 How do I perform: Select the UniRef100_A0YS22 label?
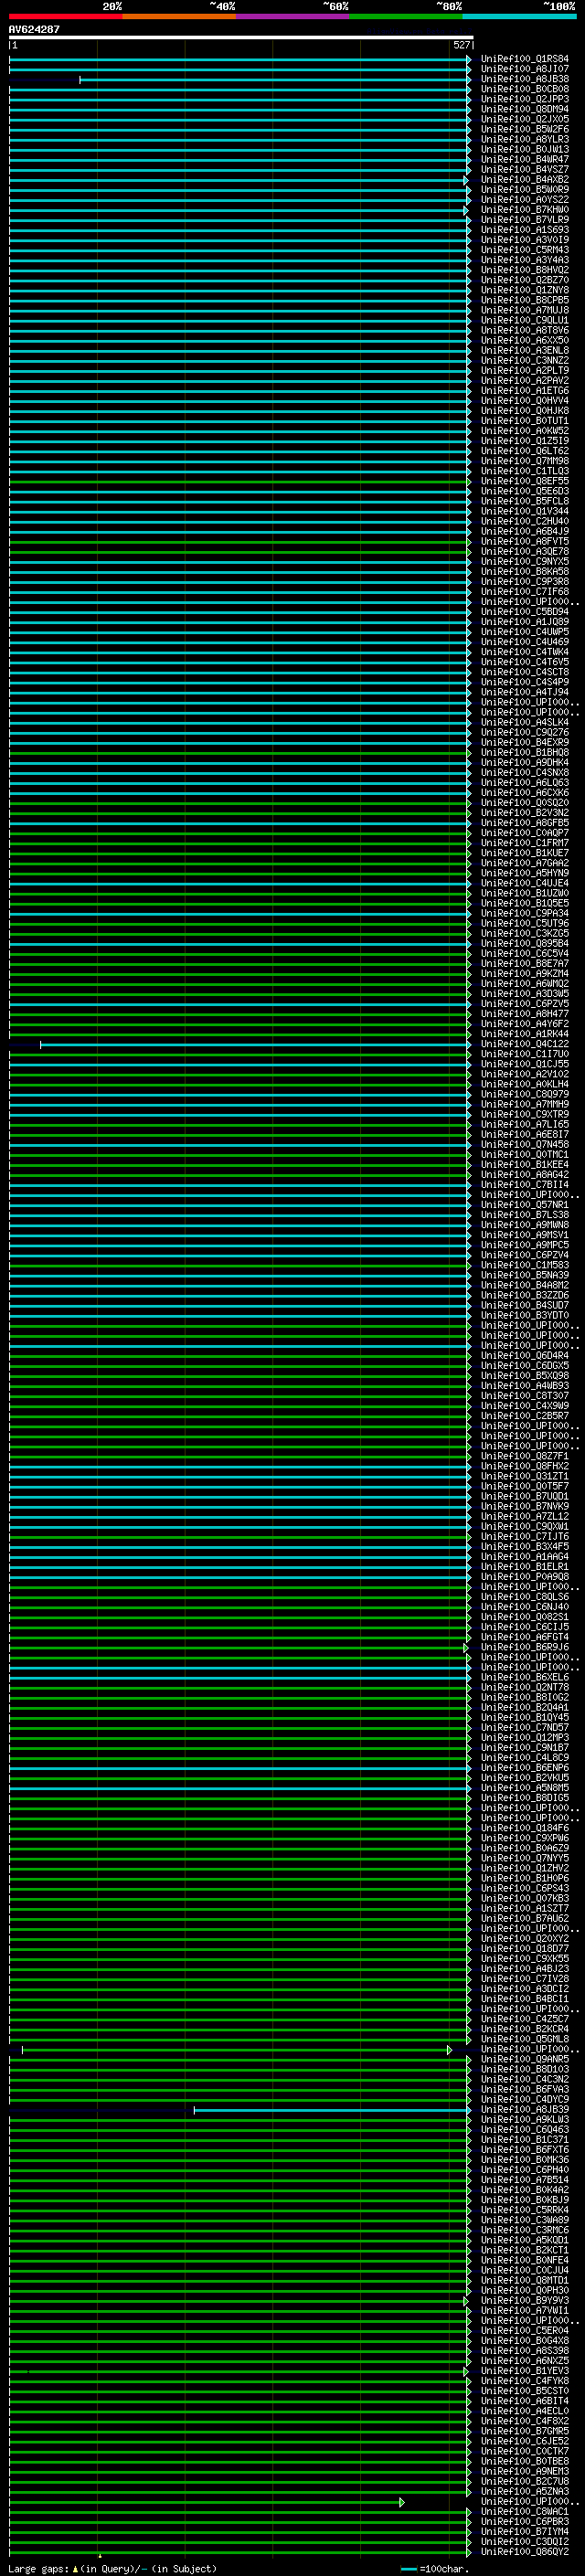click(524, 199)
